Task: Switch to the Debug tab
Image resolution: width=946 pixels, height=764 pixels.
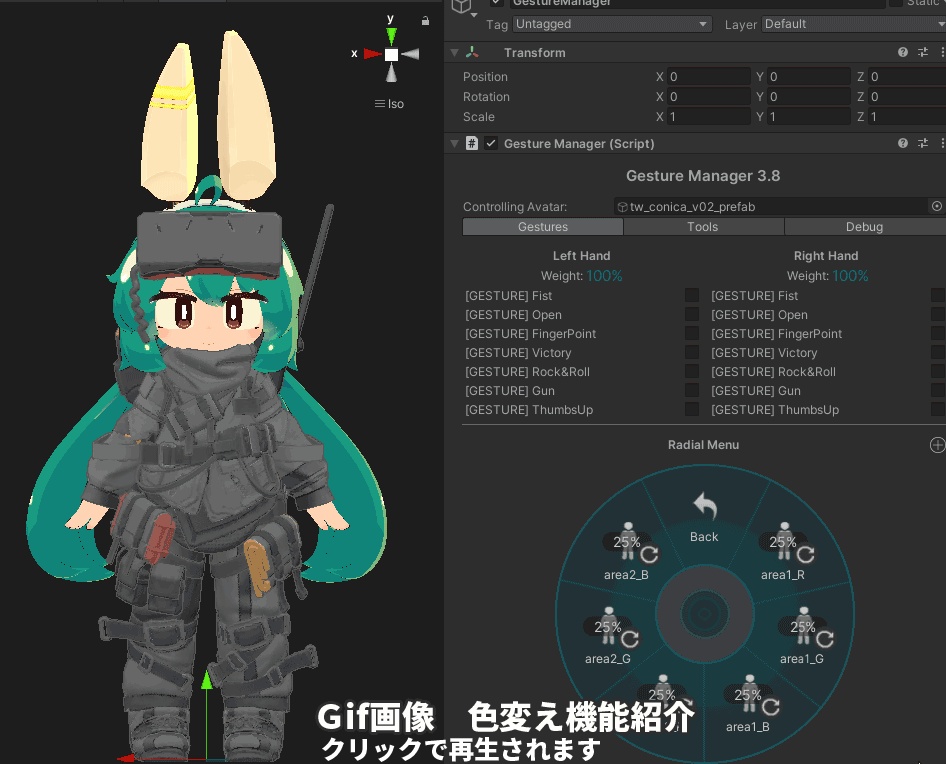Action: click(x=864, y=227)
